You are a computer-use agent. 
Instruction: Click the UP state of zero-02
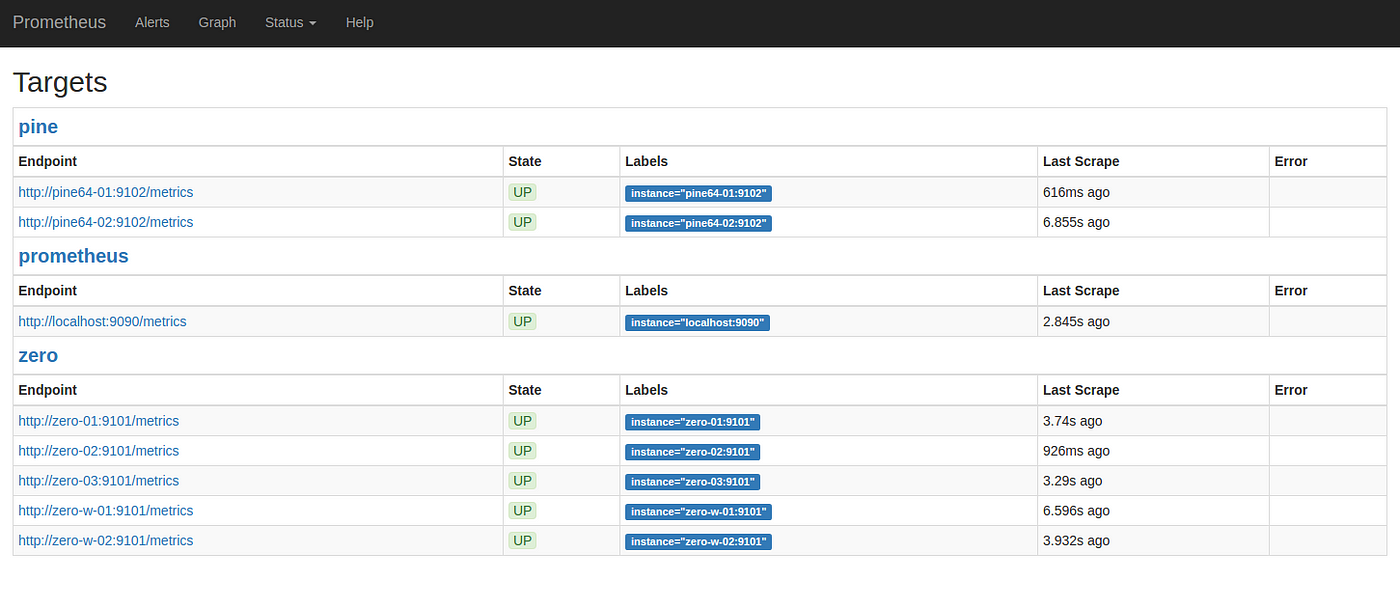522,451
